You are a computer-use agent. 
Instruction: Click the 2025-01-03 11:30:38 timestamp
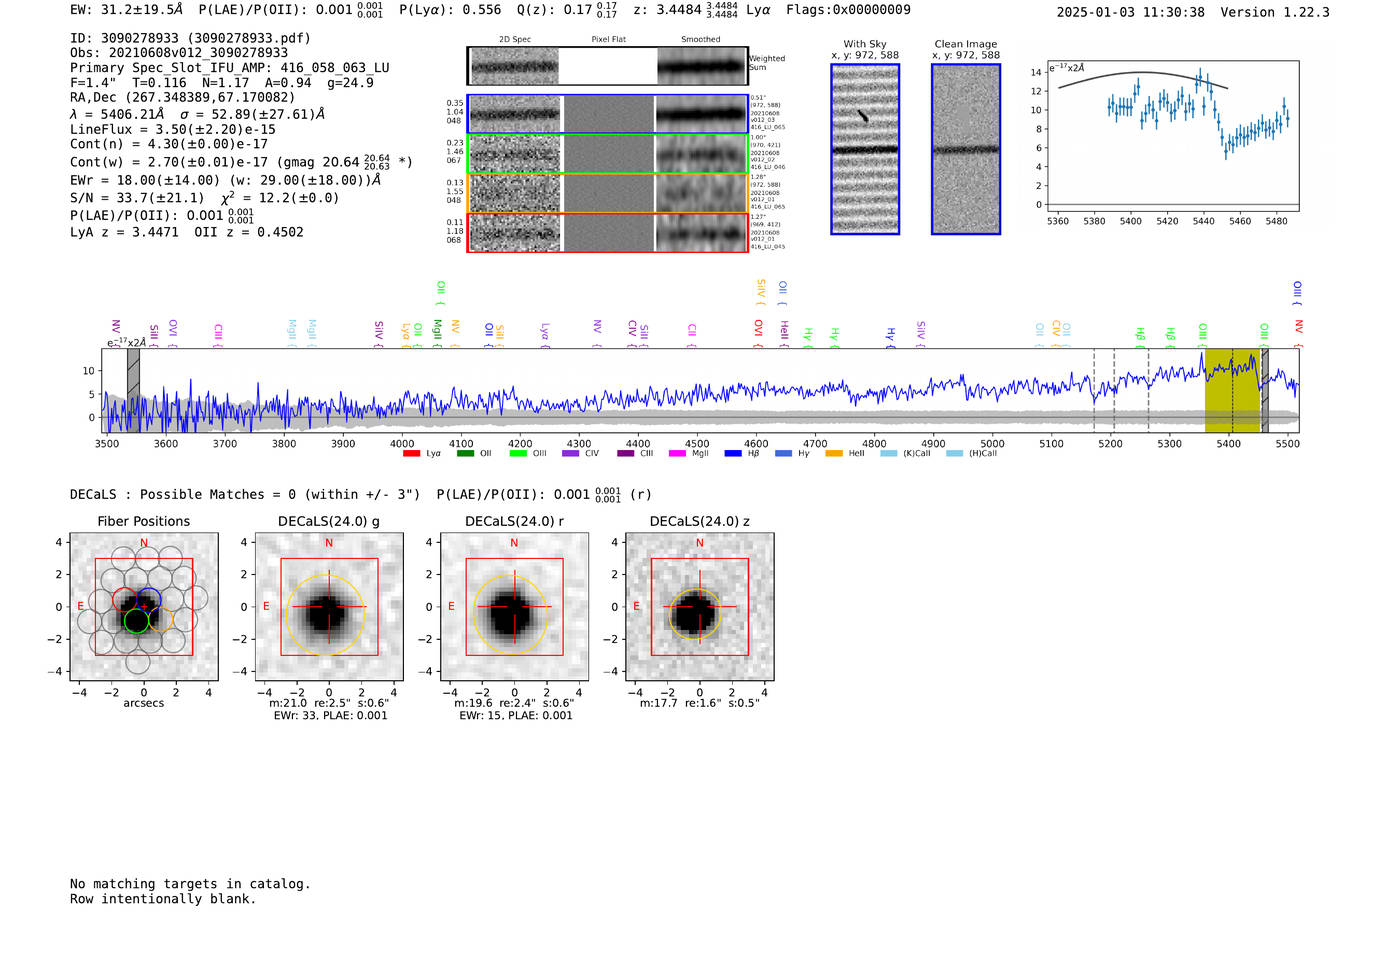point(1130,12)
